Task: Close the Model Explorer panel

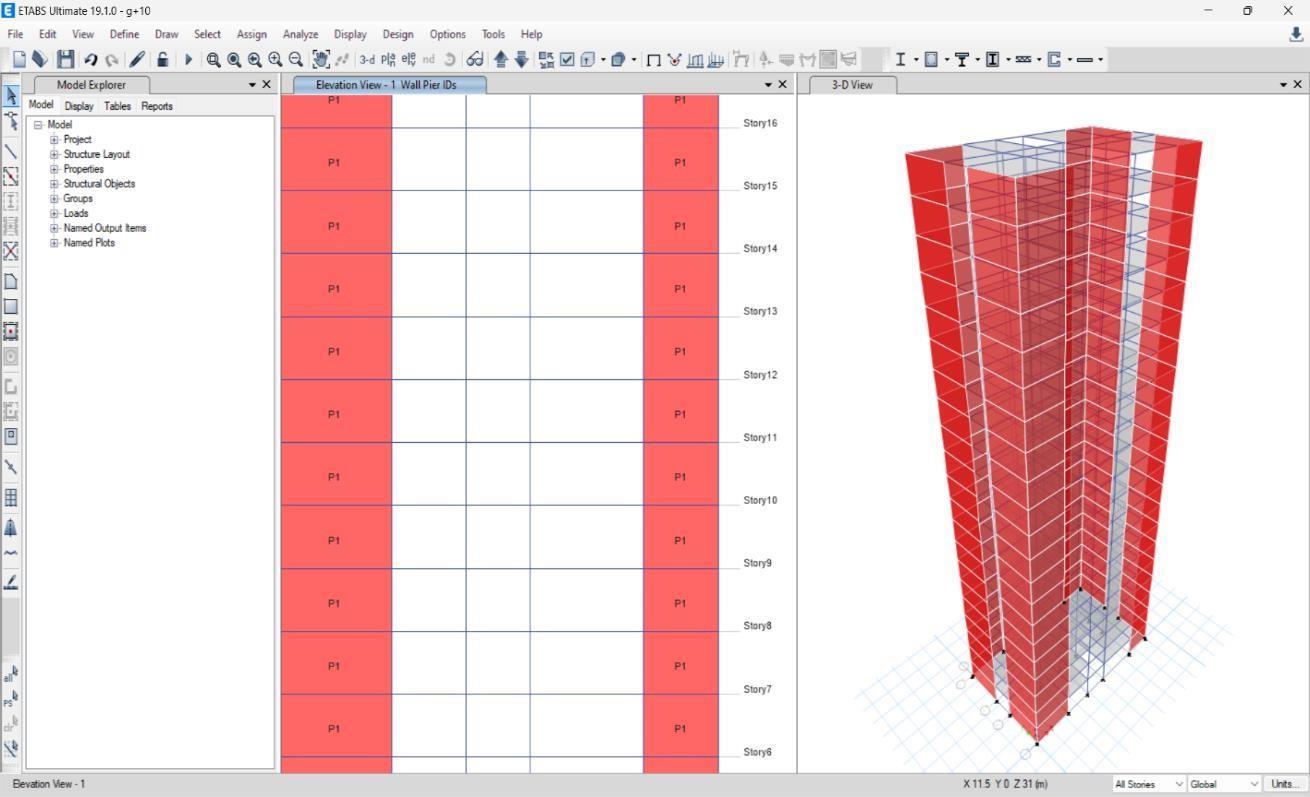Action: click(x=266, y=85)
